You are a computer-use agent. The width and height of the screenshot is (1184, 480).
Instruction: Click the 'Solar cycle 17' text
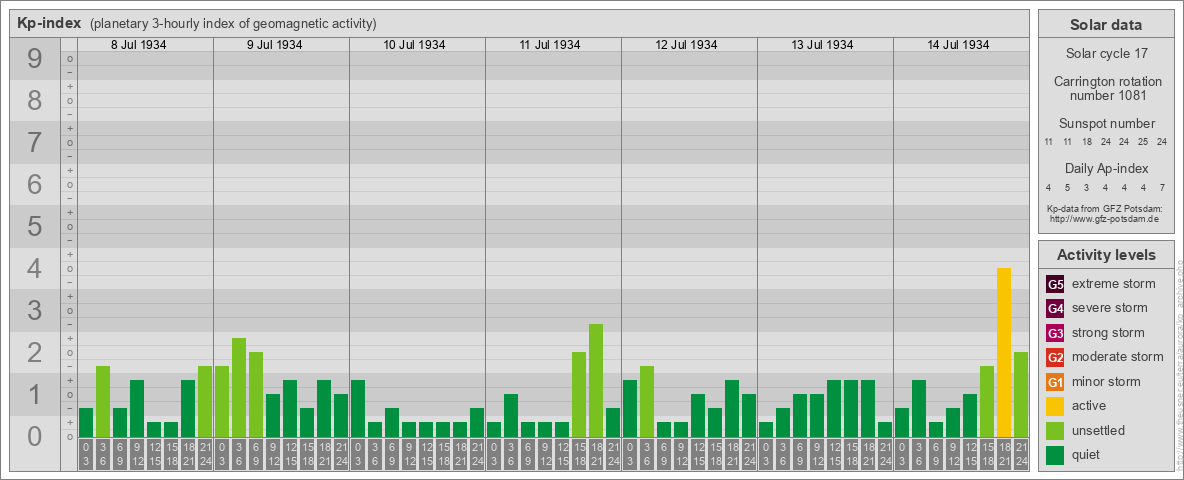click(1105, 54)
